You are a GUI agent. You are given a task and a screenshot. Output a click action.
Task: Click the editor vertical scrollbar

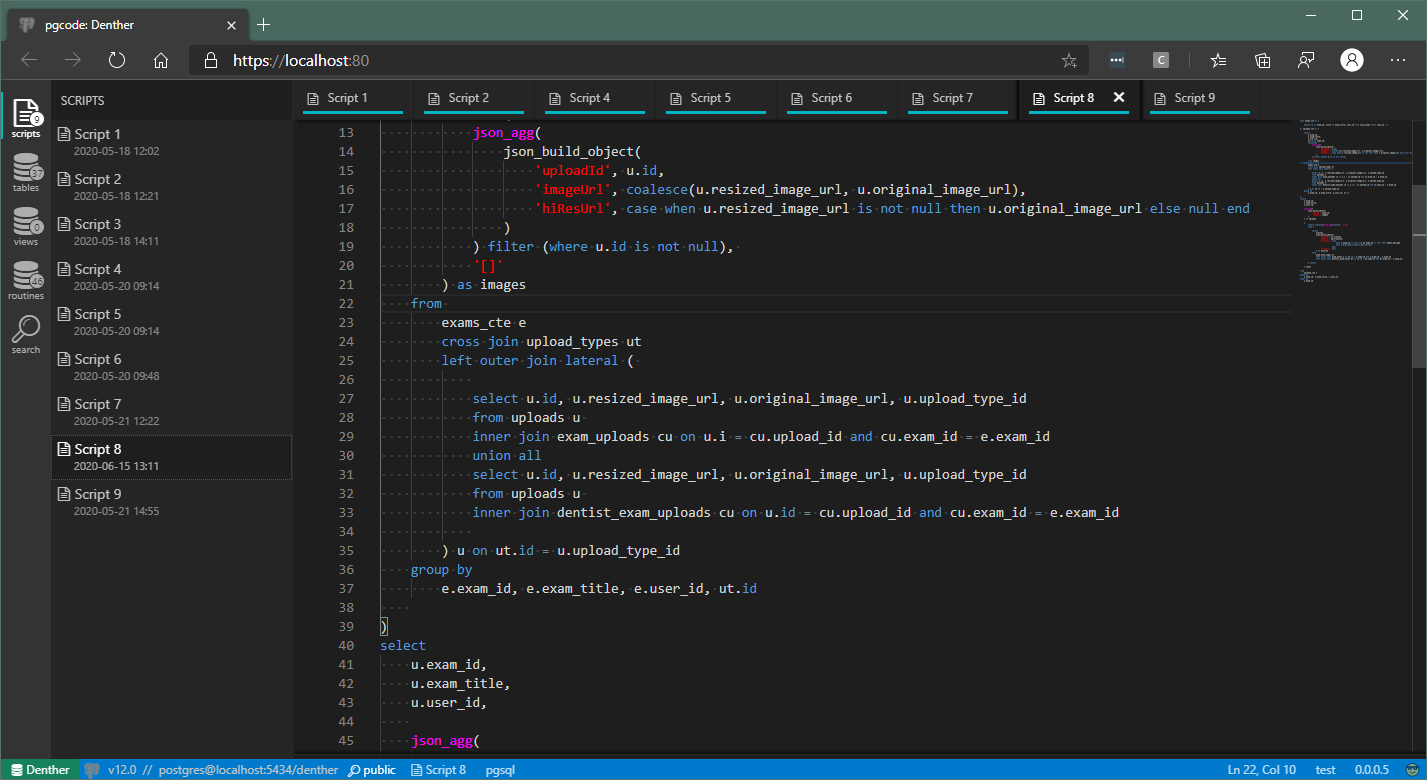coord(1419,276)
